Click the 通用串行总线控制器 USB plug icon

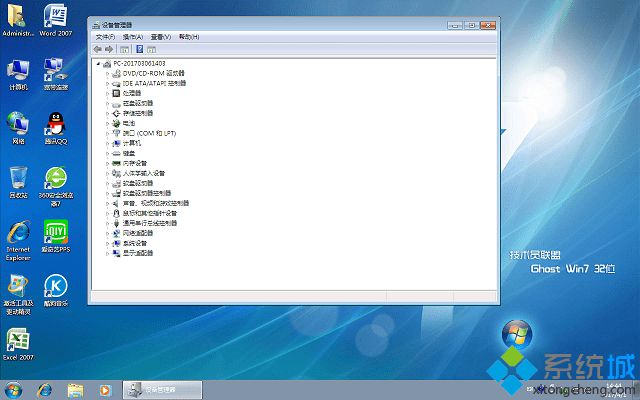[116, 223]
